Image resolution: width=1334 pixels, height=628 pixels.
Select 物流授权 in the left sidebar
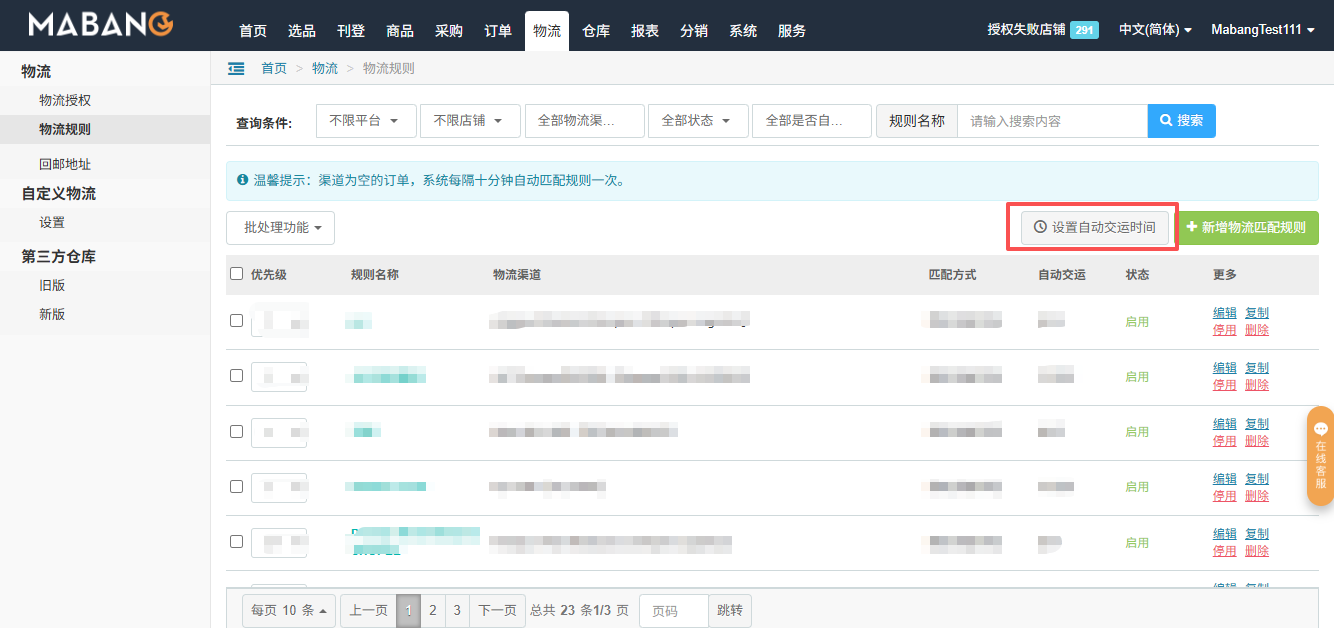point(65,100)
